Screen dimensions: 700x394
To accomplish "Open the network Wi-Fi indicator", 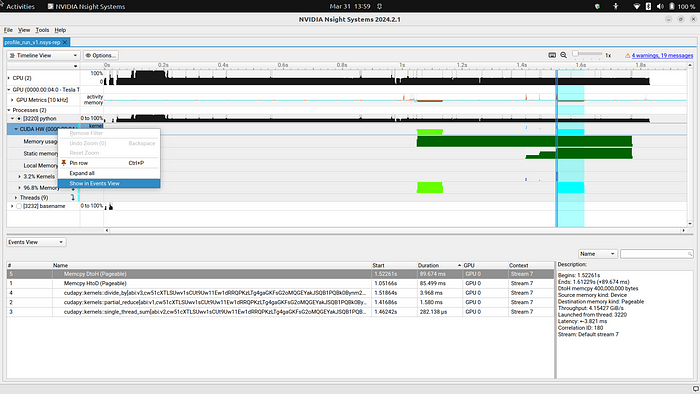I will [x=637, y=6].
